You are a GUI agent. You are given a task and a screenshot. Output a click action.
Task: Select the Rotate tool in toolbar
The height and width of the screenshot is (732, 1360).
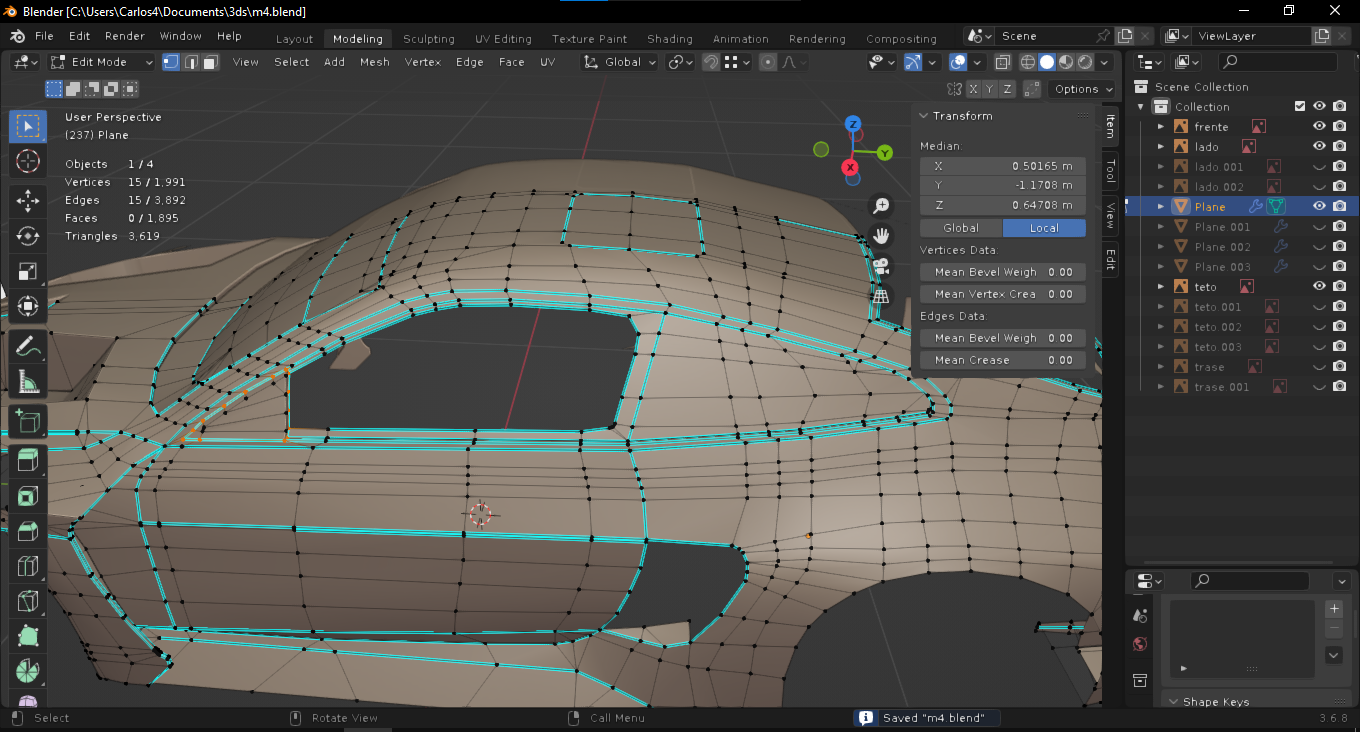[x=28, y=236]
